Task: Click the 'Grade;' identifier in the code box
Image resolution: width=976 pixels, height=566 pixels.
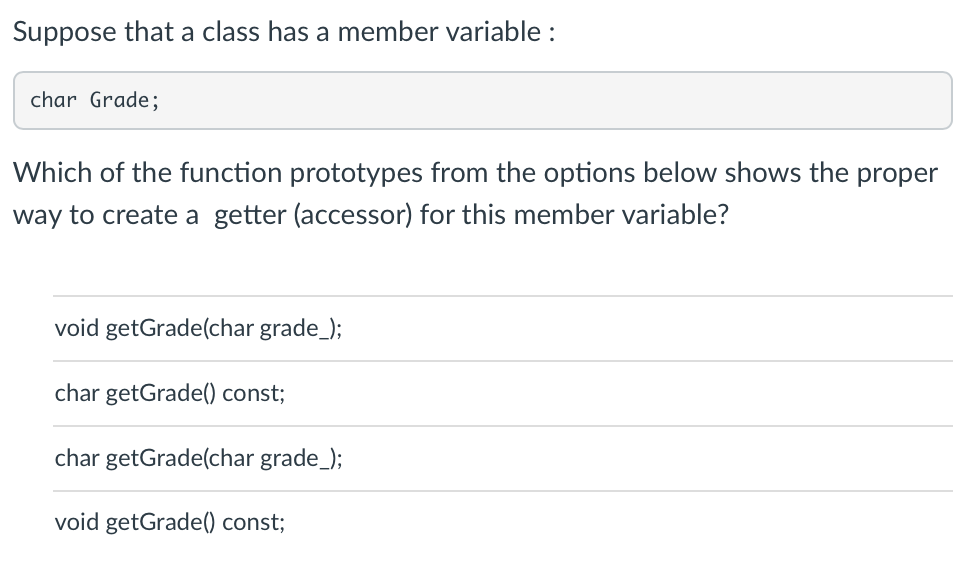Action: point(124,100)
